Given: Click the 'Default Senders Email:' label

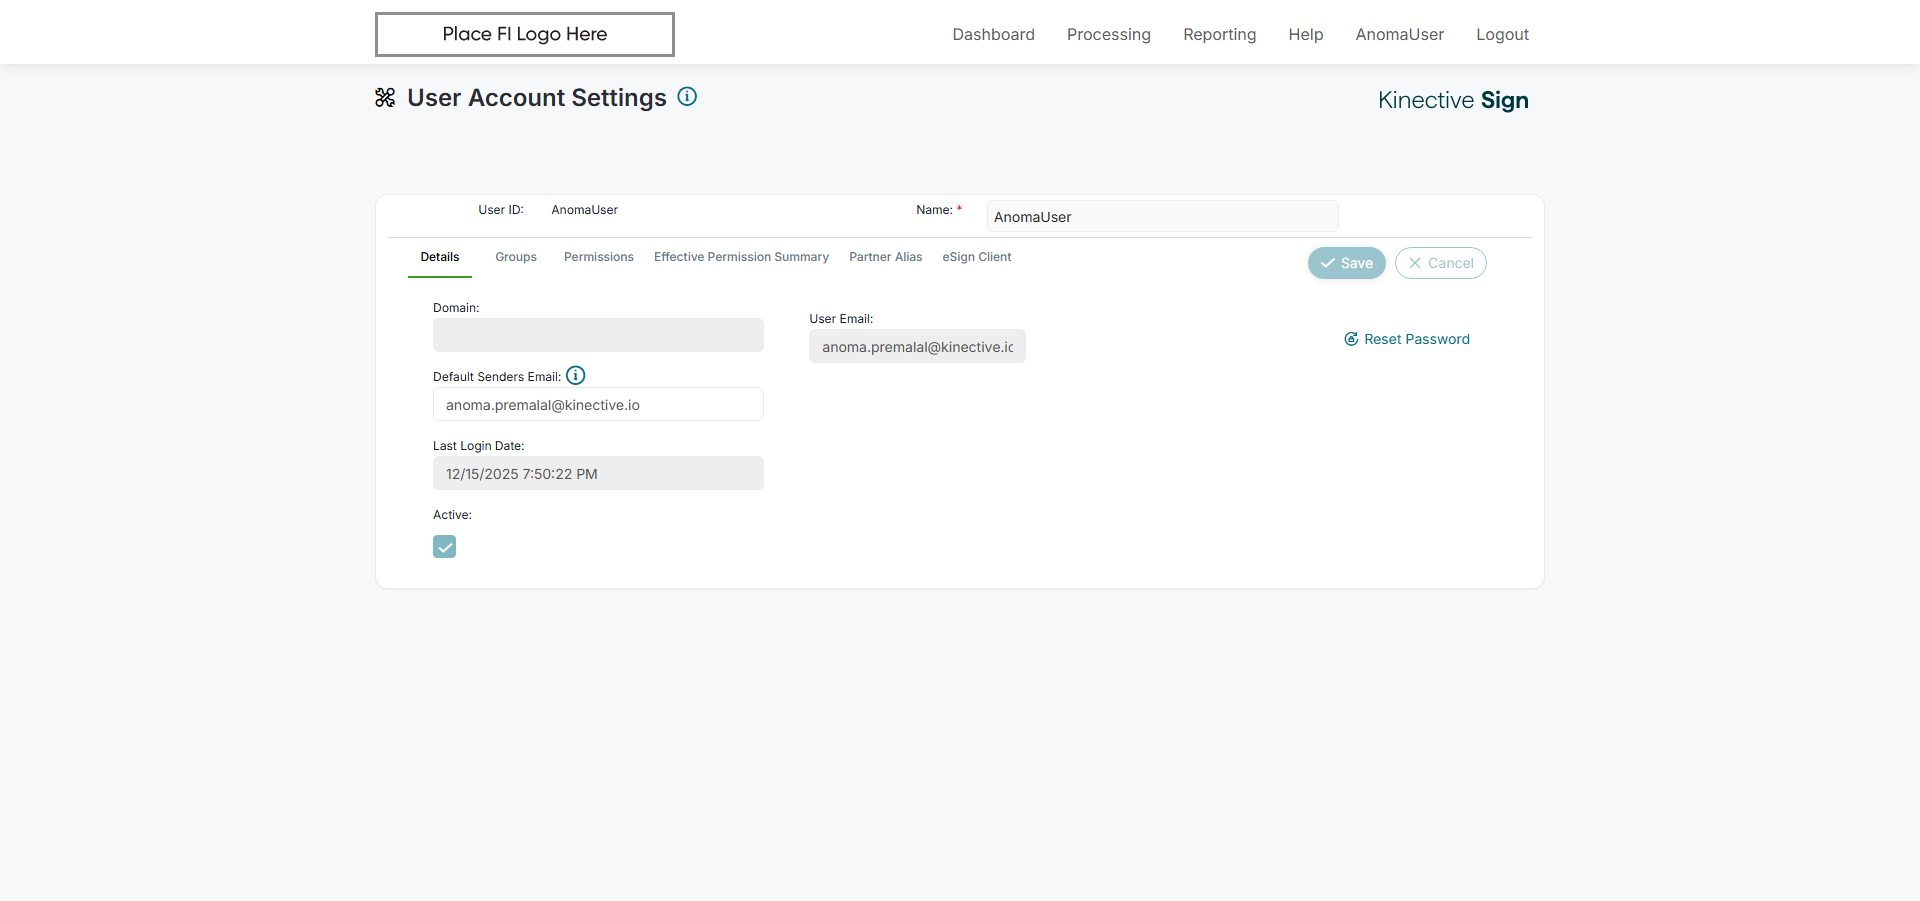Looking at the screenshot, I should pyautogui.click(x=497, y=377).
